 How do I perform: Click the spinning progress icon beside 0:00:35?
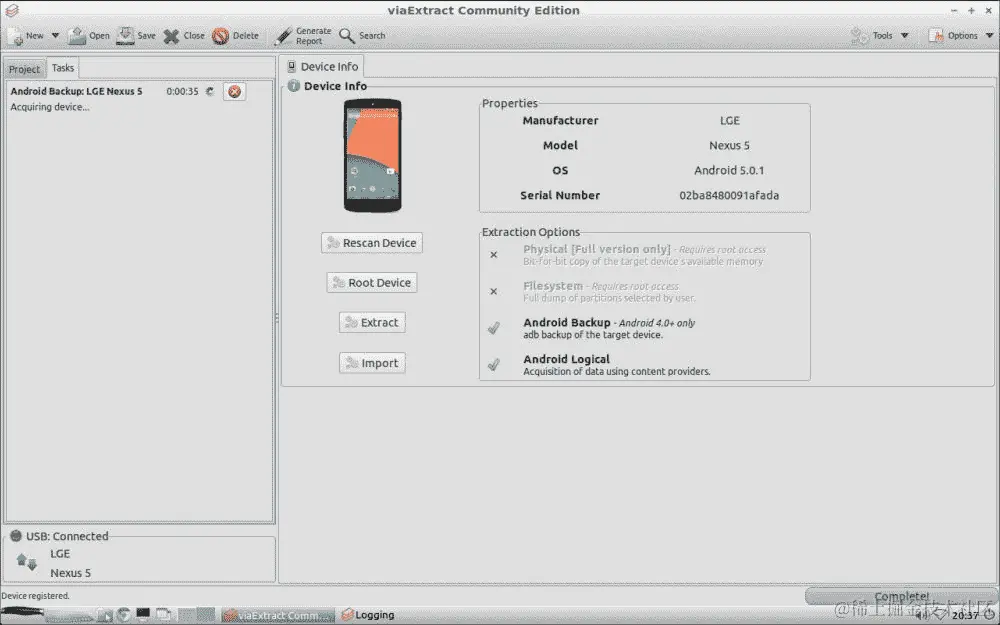pyautogui.click(x=210, y=91)
